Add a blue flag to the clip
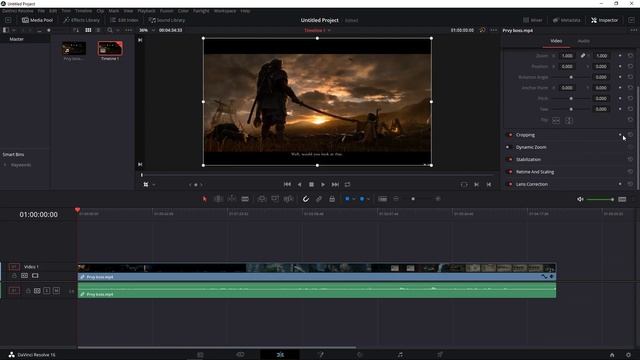This screenshot has height=360, width=640. point(347,199)
